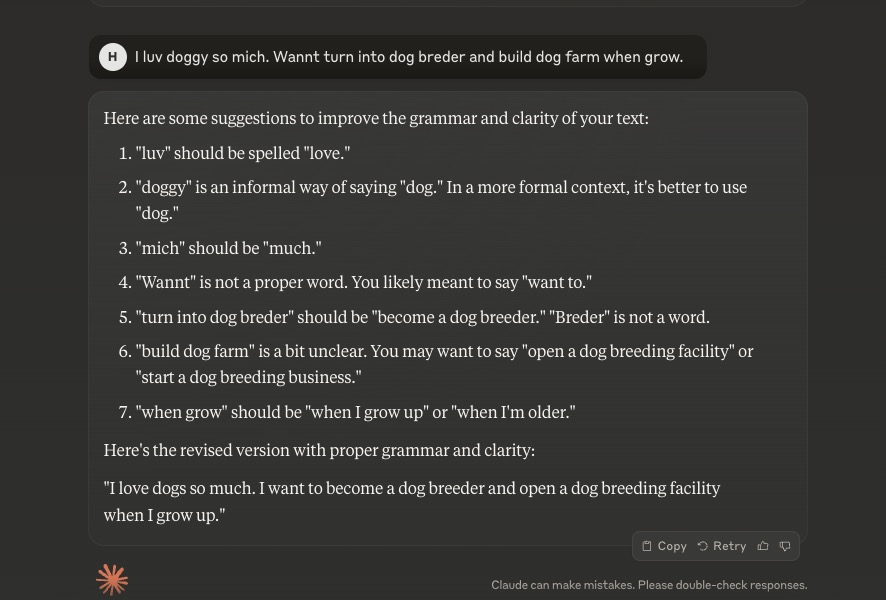
Task: Click the revised quote 'I love dogs so much'
Action: tap(411, 501)
